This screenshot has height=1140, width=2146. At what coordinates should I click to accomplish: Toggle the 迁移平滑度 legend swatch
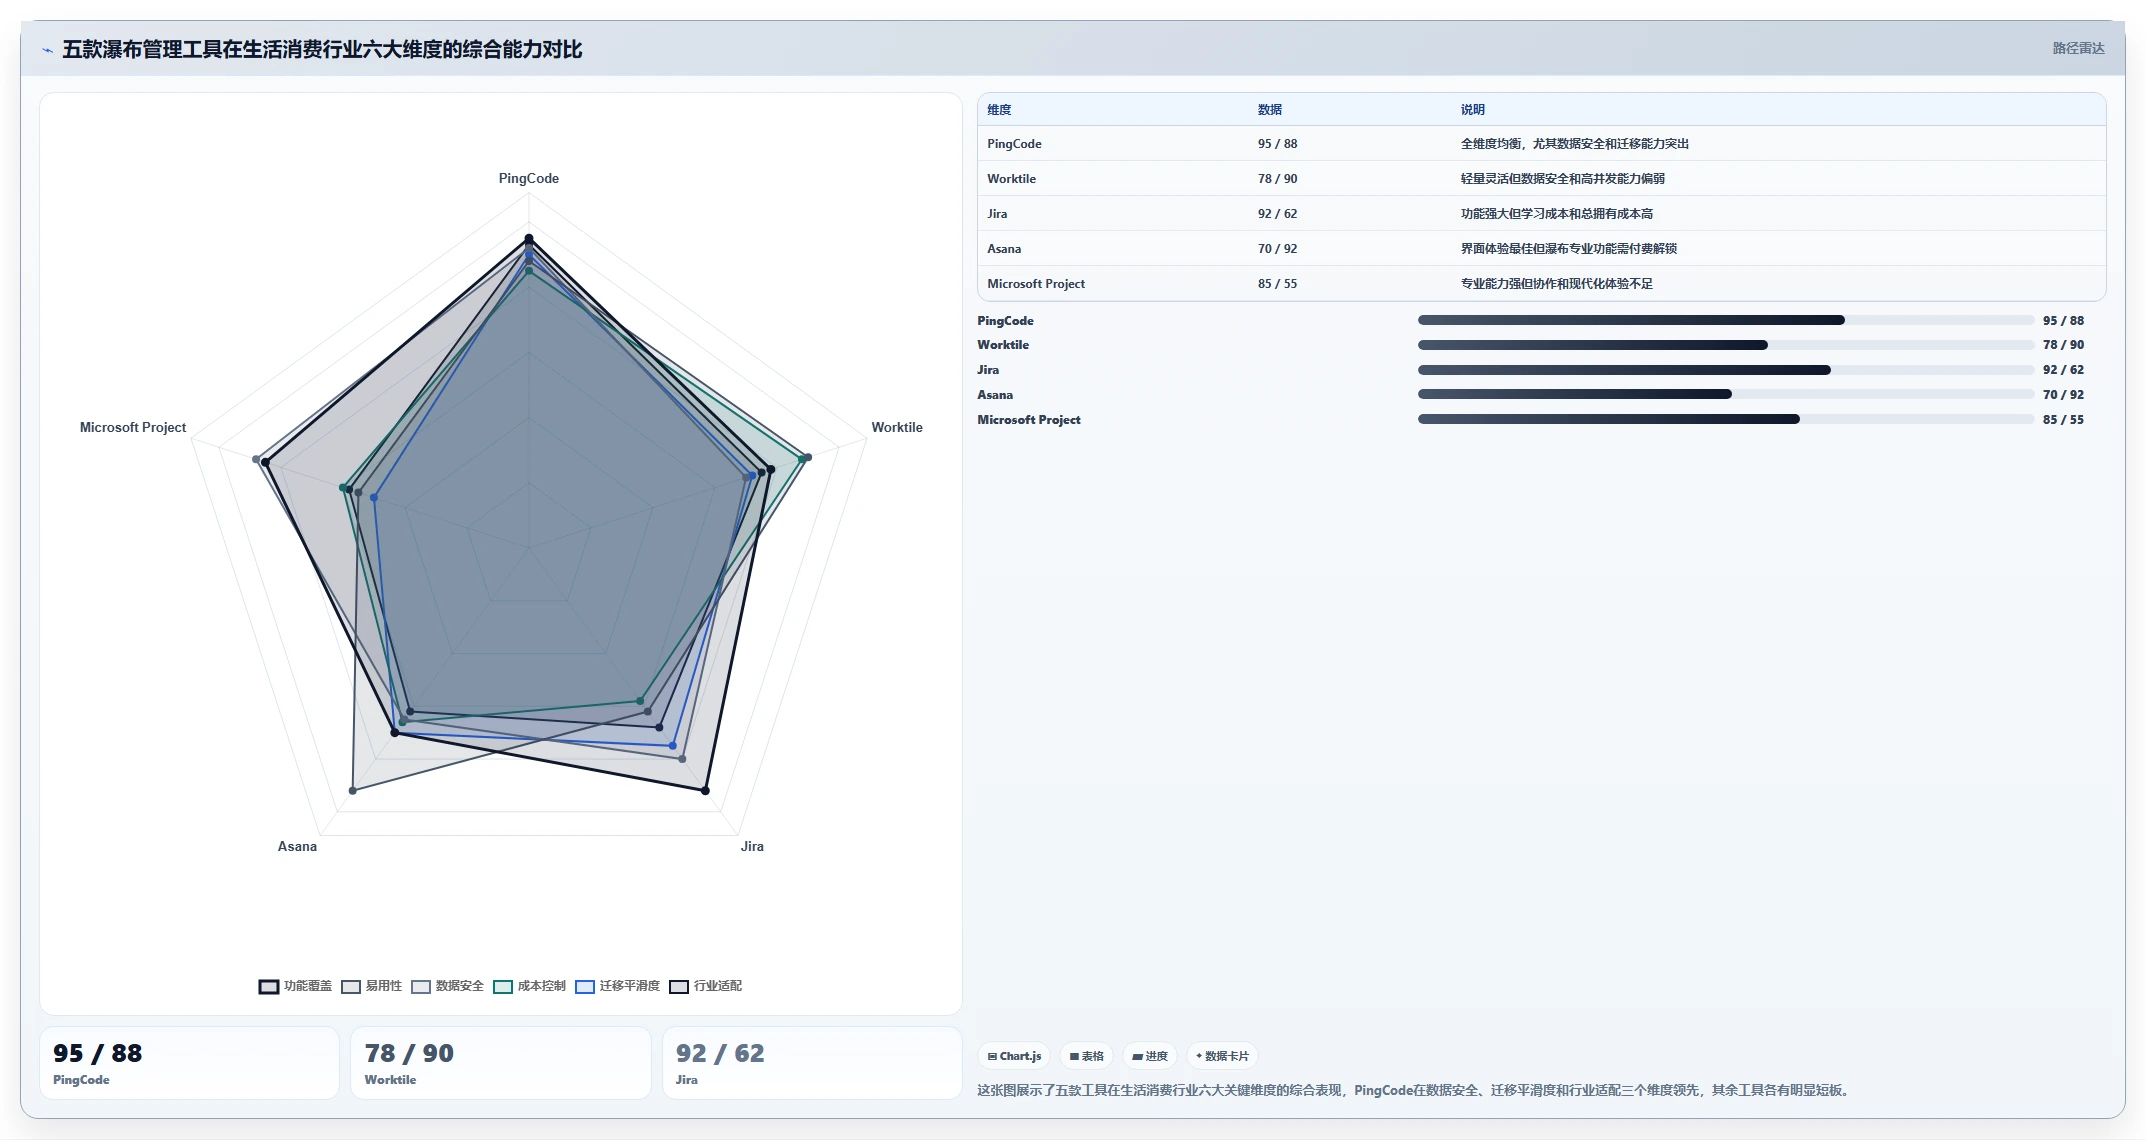tap(585, 987)
